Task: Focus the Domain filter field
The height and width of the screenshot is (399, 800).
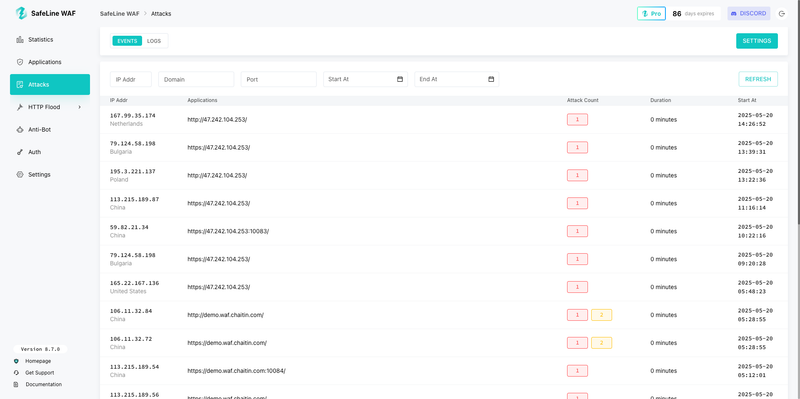Action: click(196, 79)
